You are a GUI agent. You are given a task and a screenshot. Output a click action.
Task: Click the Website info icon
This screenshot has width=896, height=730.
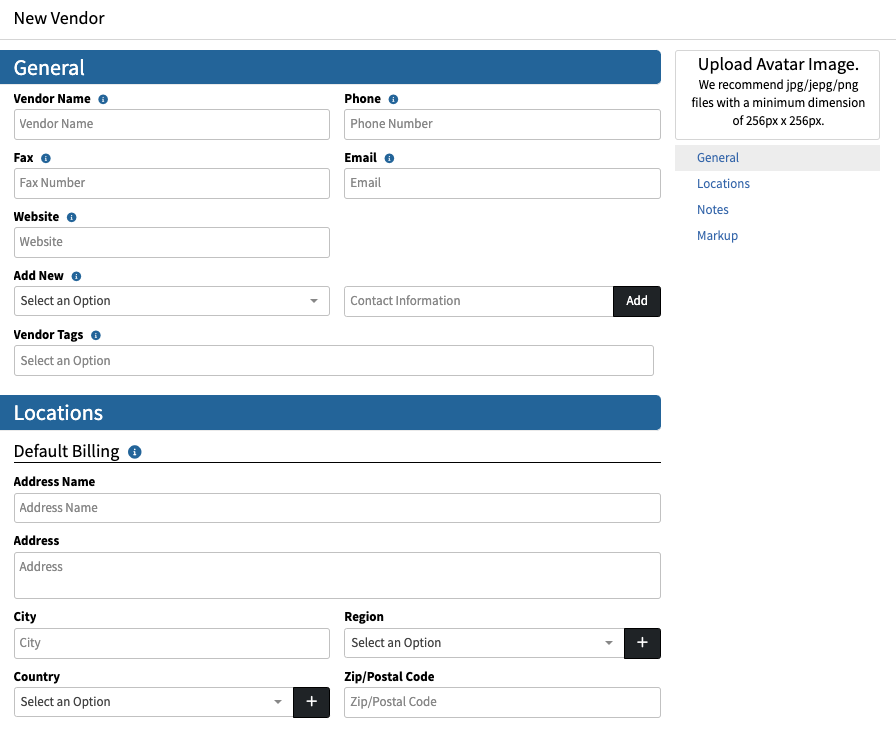pyautogui.click(x=71, y=217)
